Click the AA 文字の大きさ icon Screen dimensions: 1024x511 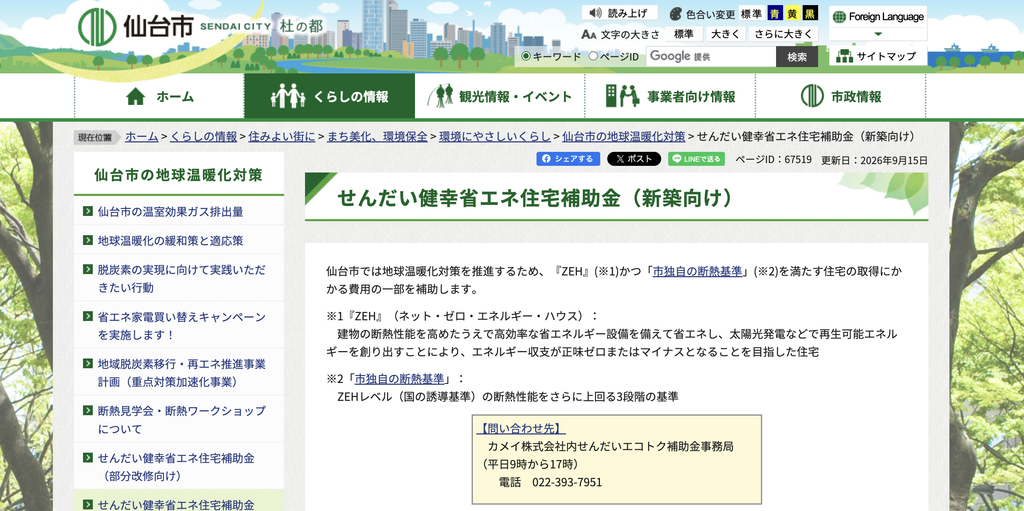pyautogui.click(x=588, y=35)
